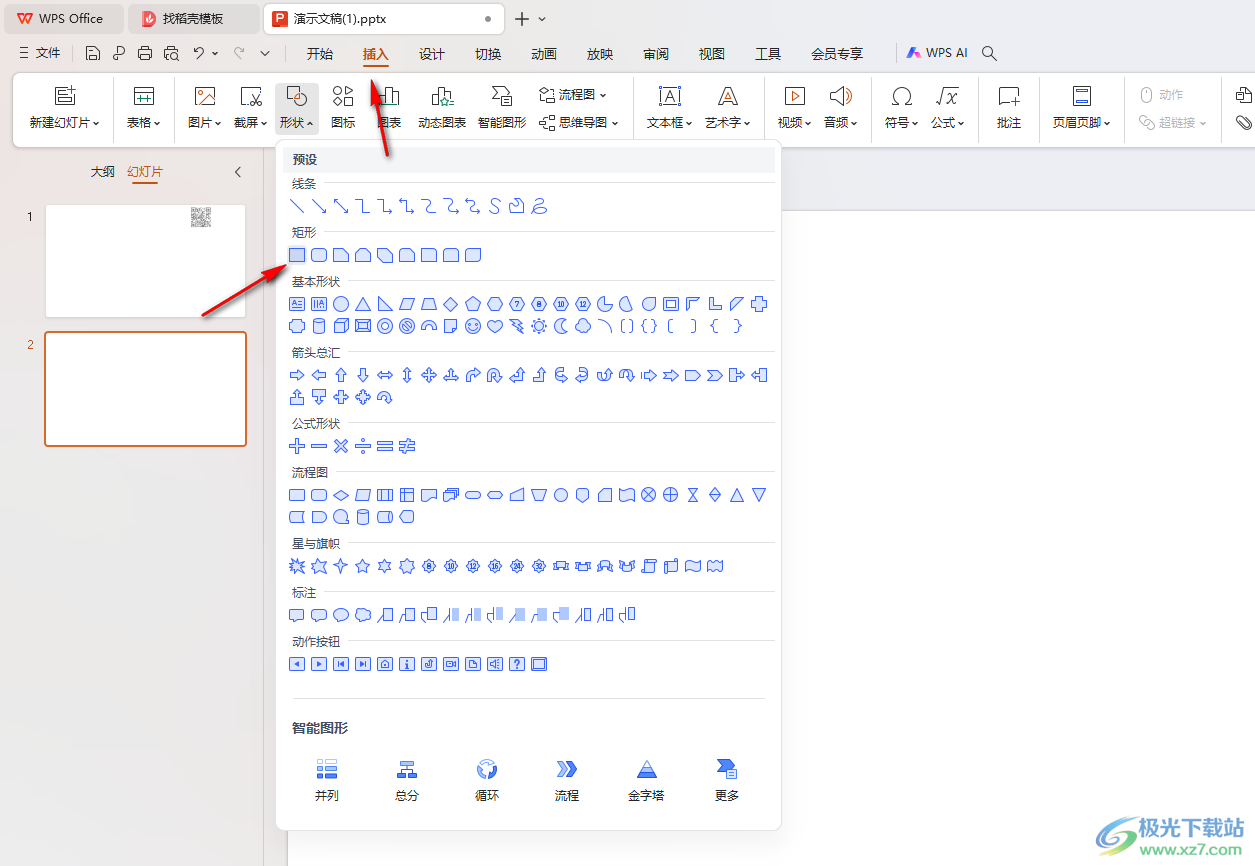Switch to the Outline (大纲) pane tab
Screen dimensions: 1255x866
(102, 172)
